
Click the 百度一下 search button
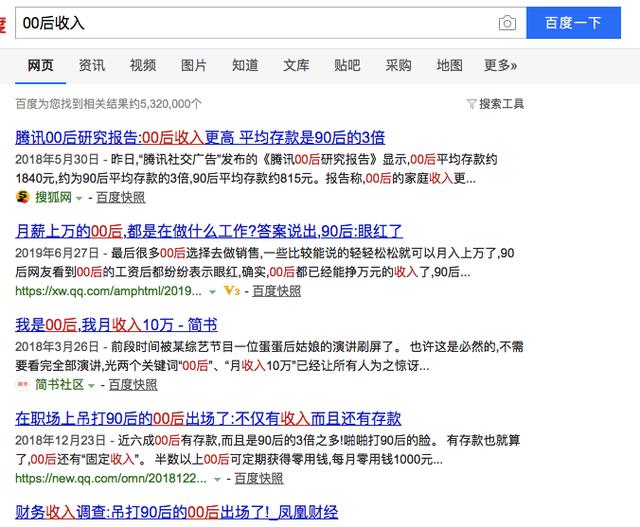[573, 23]
